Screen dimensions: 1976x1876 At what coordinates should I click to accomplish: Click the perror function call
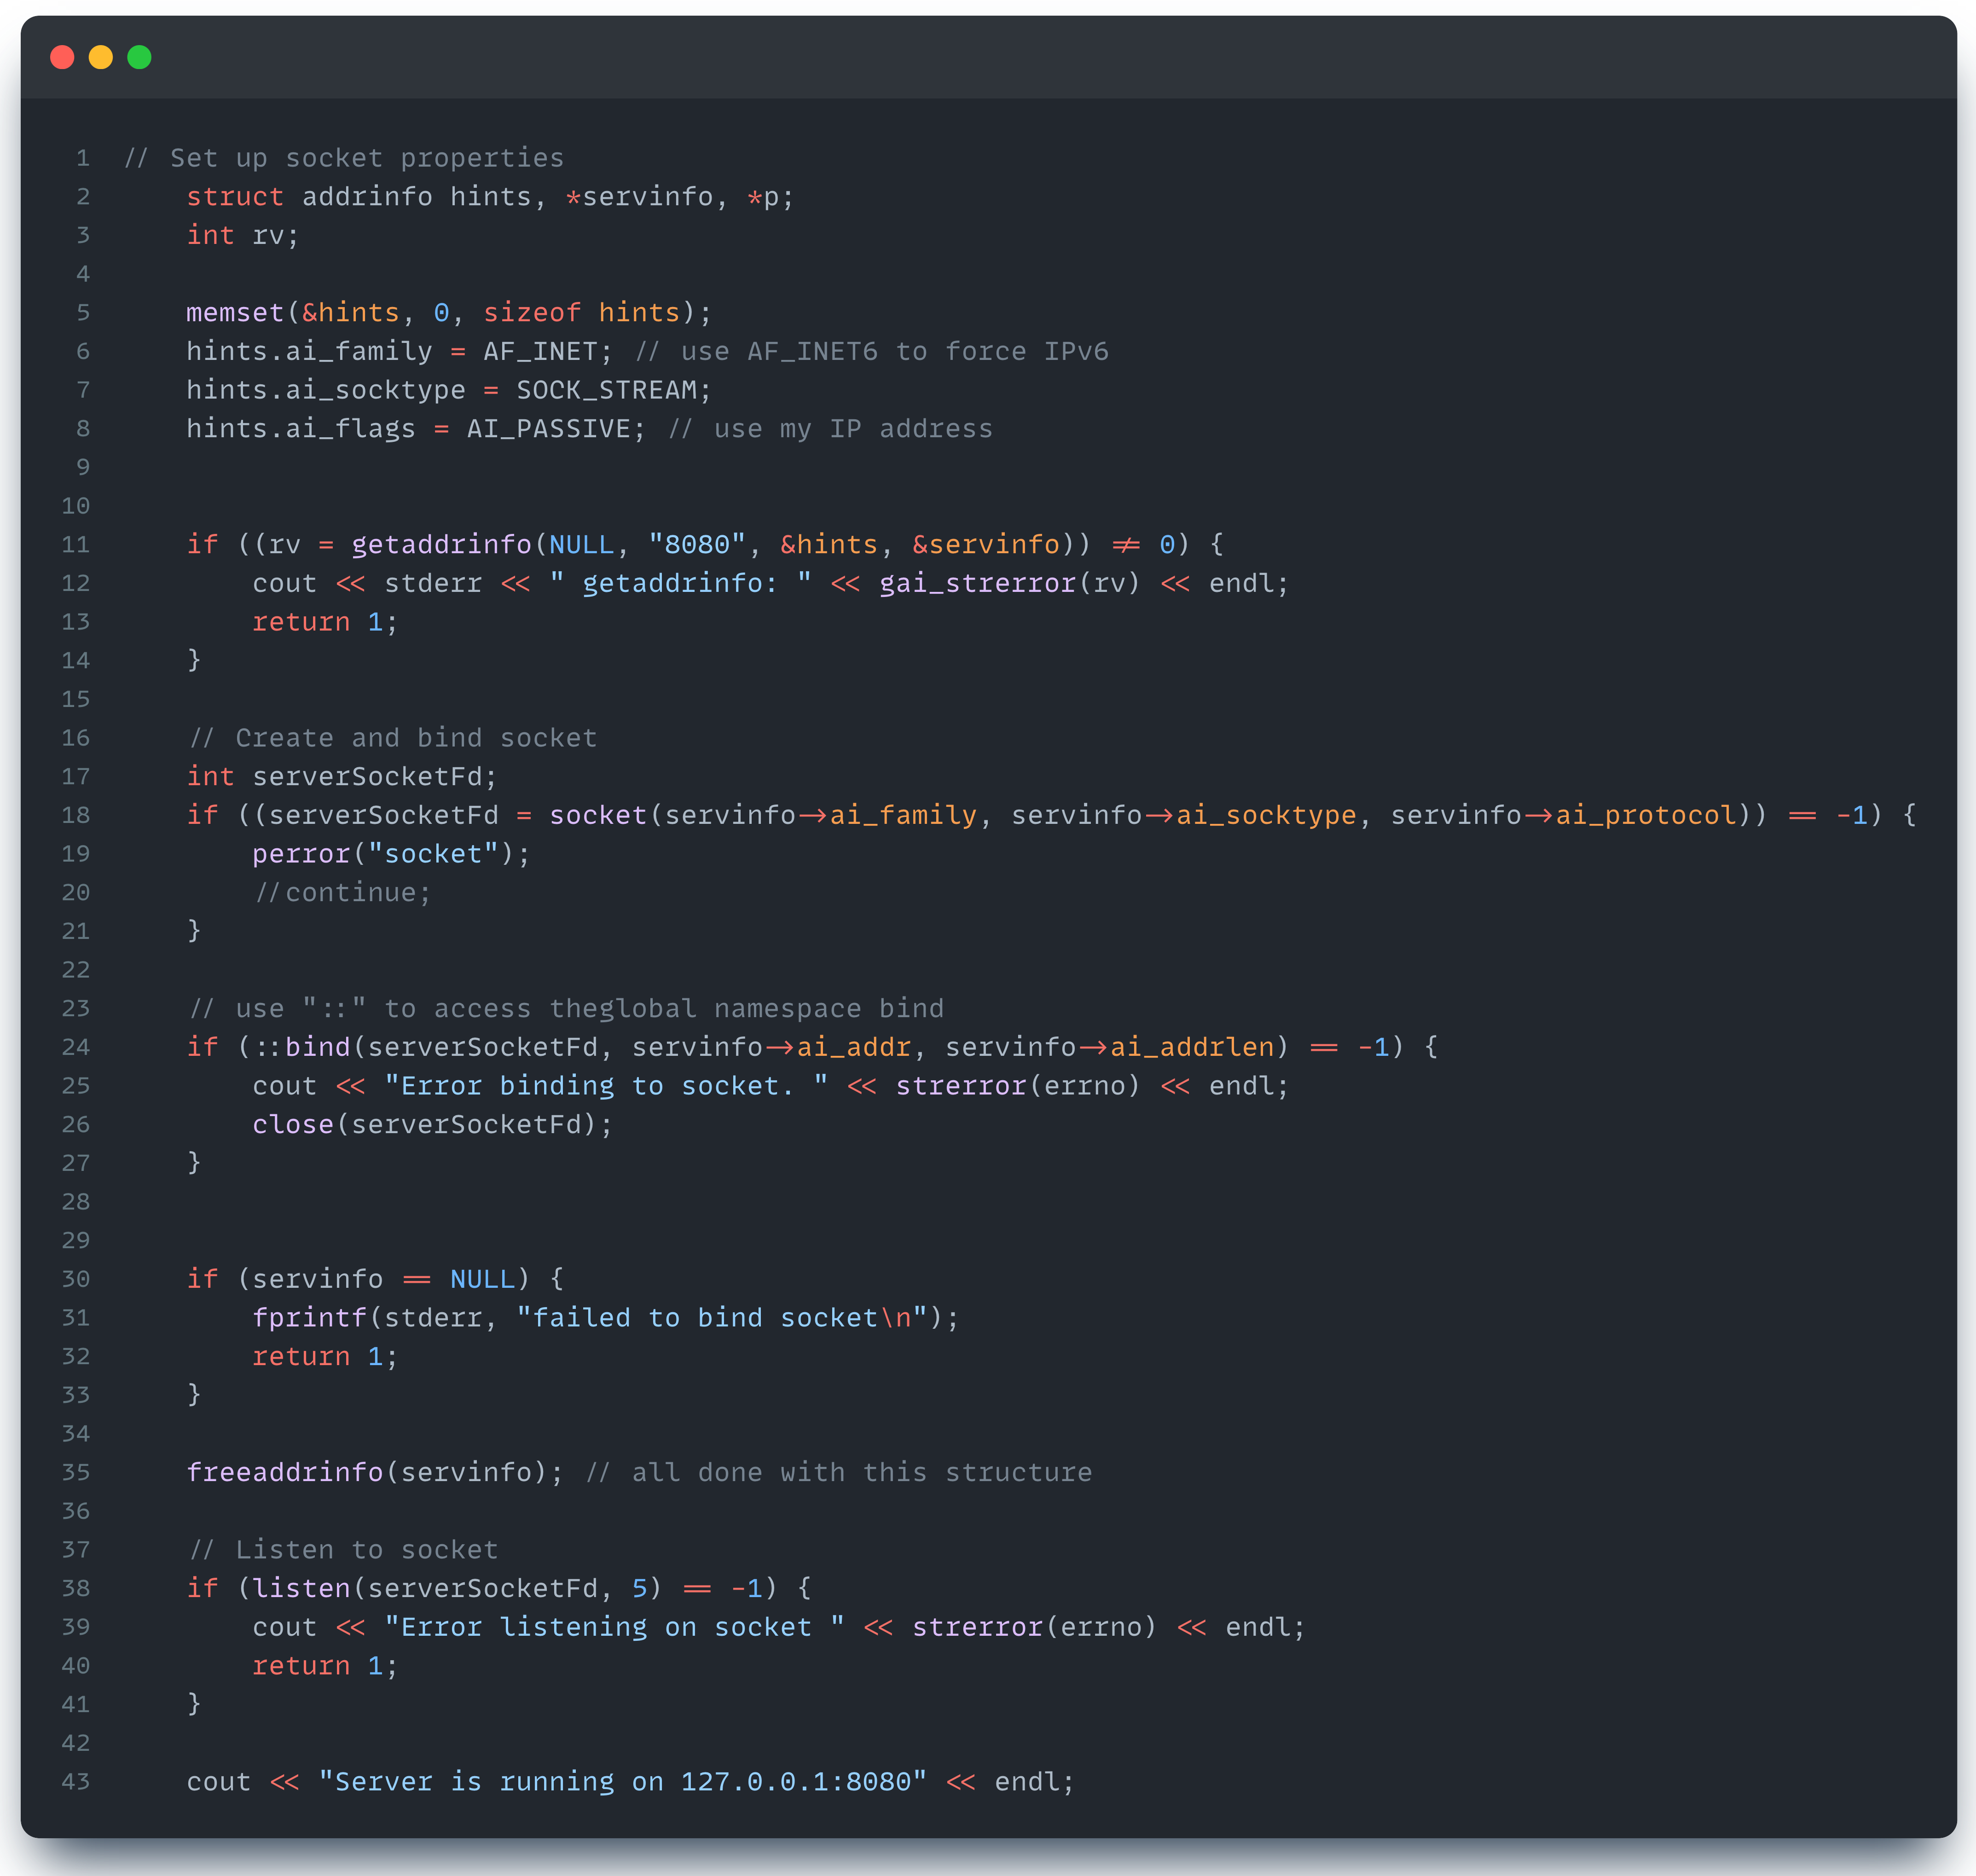click(x=301, y=854)
